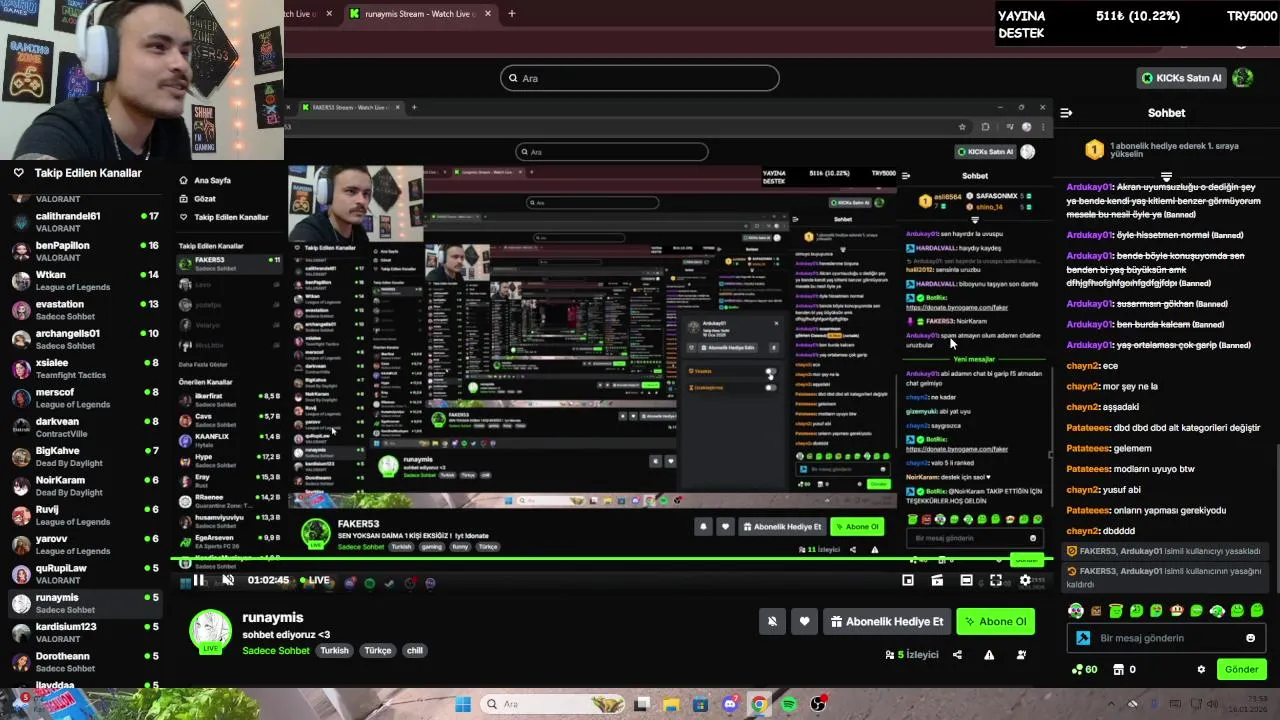Open BigKahve channel in sidebar

tap(83, 457)
